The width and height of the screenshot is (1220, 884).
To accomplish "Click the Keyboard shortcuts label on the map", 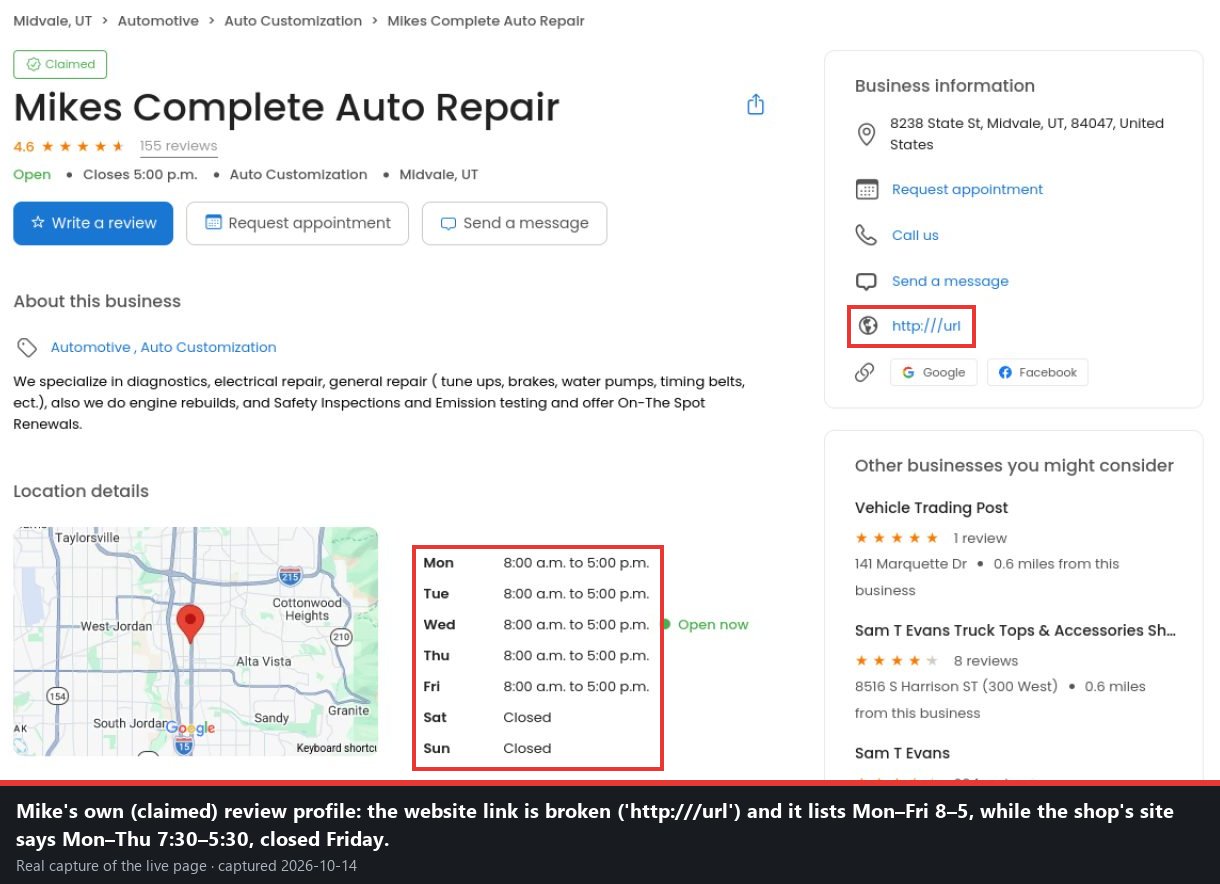I will click(x=336, y=748).
